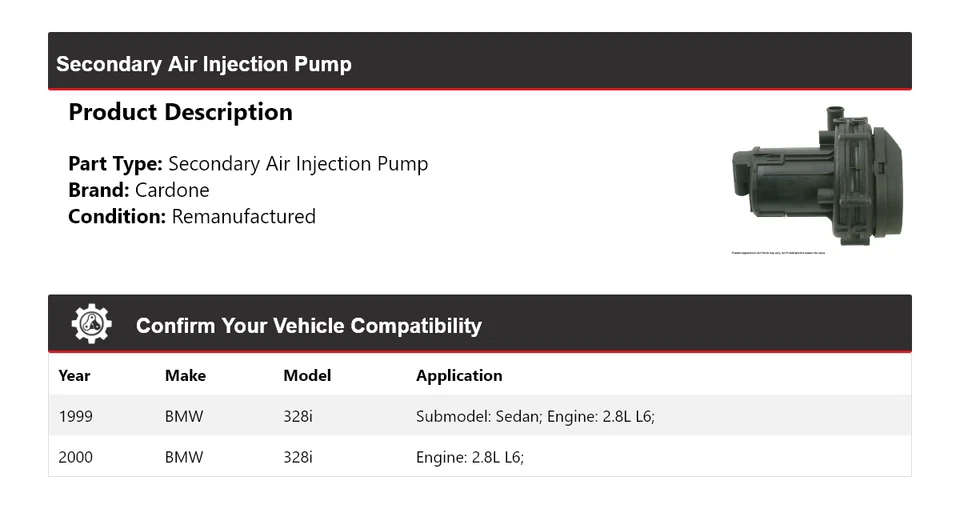This screenshot has height=509, width=960.
Task: Select 328i model in the 1999 row
Action: pos(298,416)
